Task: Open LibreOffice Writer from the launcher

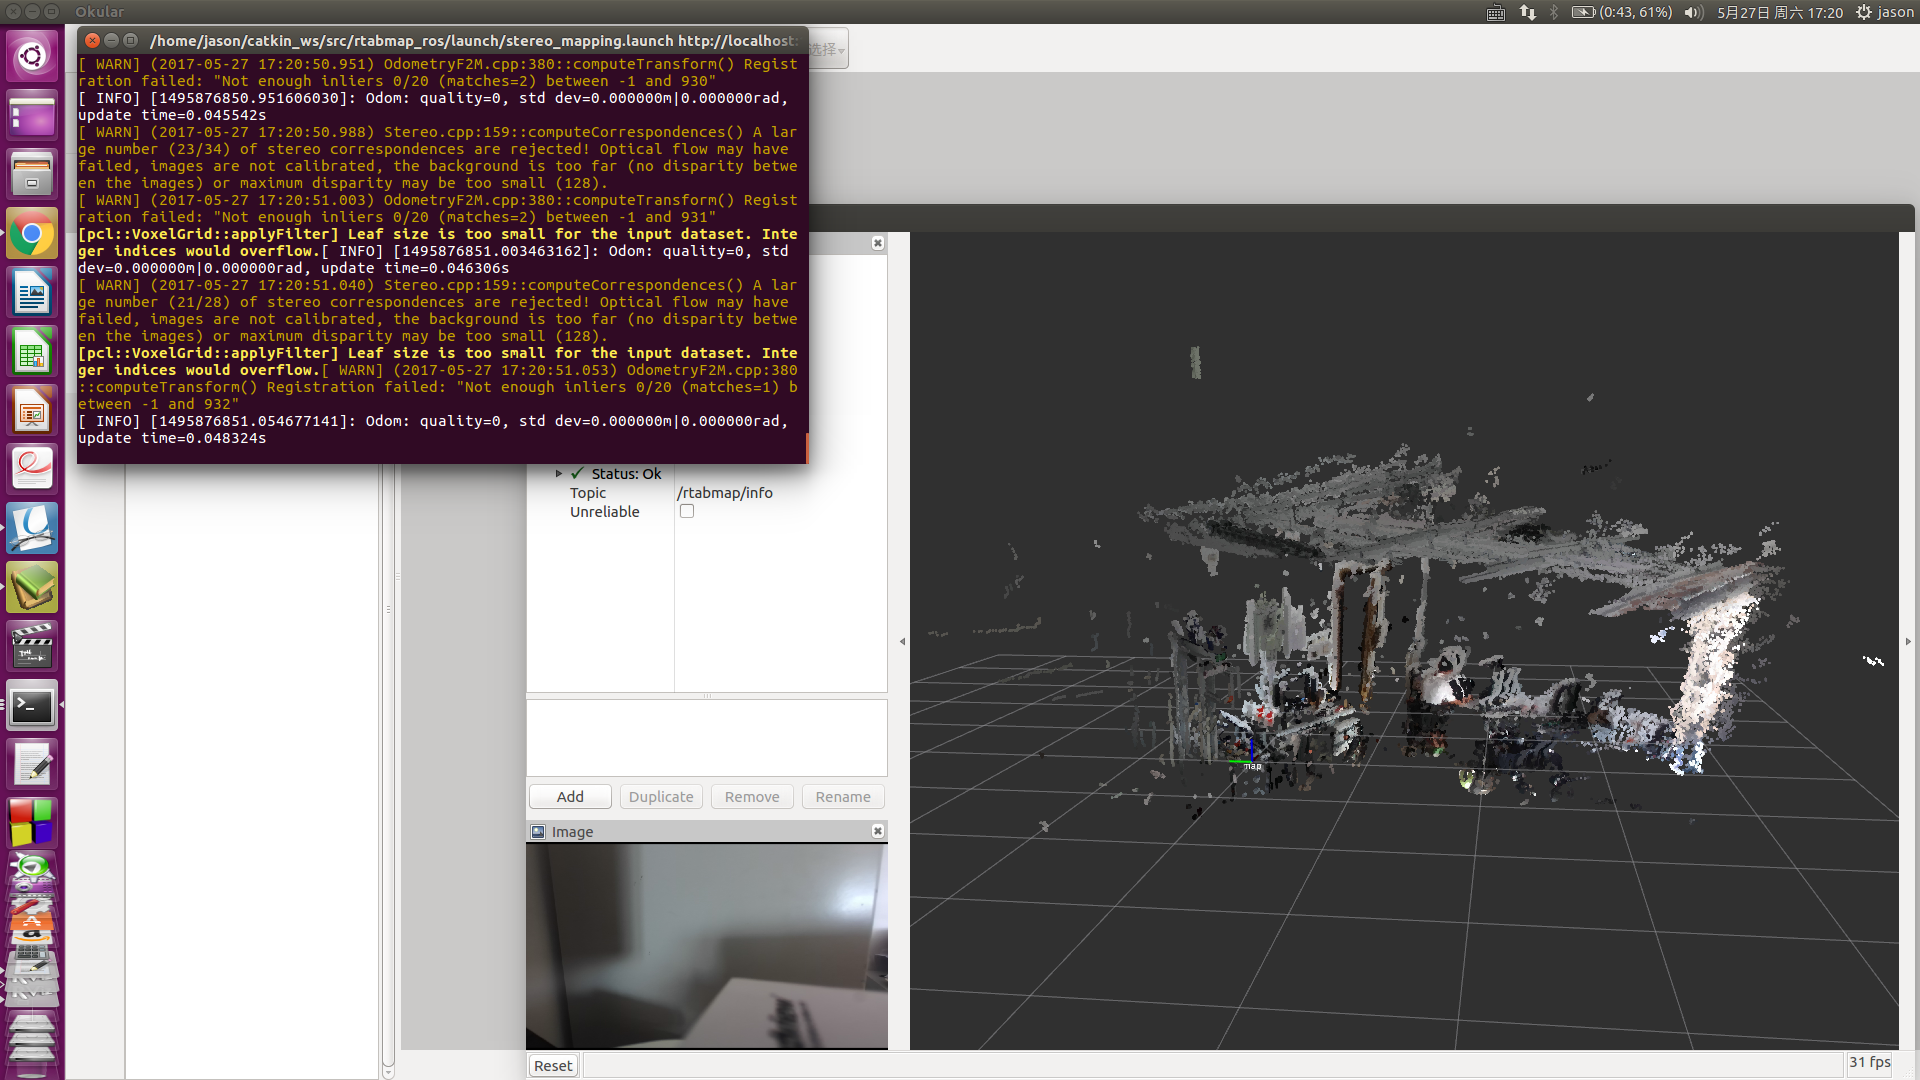Action: coord(32,295)
